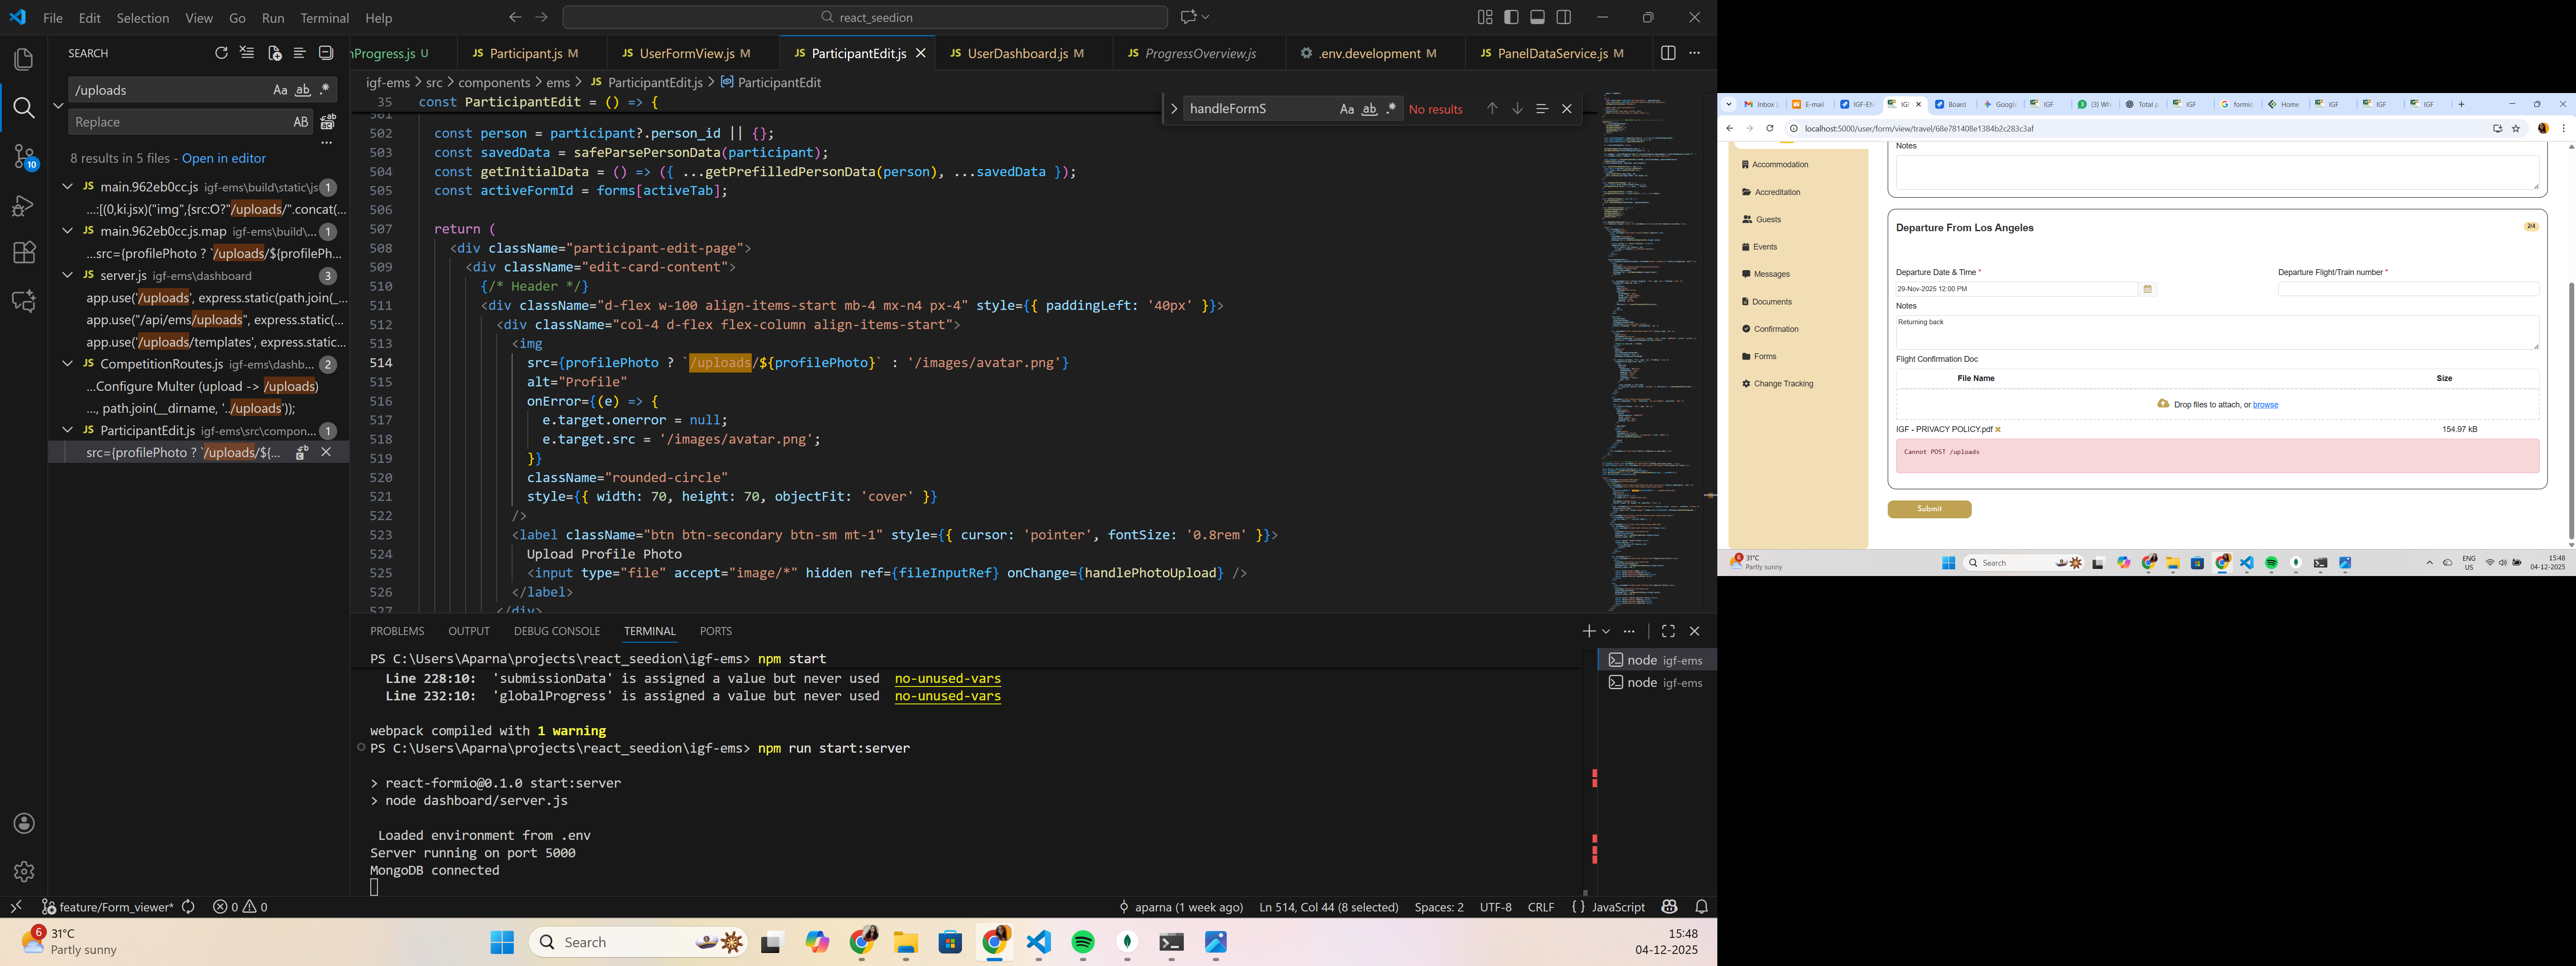Toggle Match Case in sidebar search
The height and width of the screenshot is (966, 2576).
(x=280, y=90)
